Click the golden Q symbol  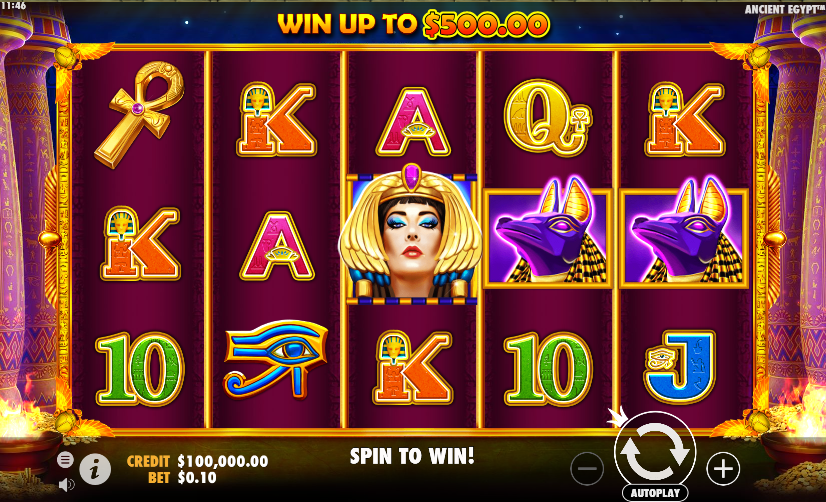tap(548, 117)
